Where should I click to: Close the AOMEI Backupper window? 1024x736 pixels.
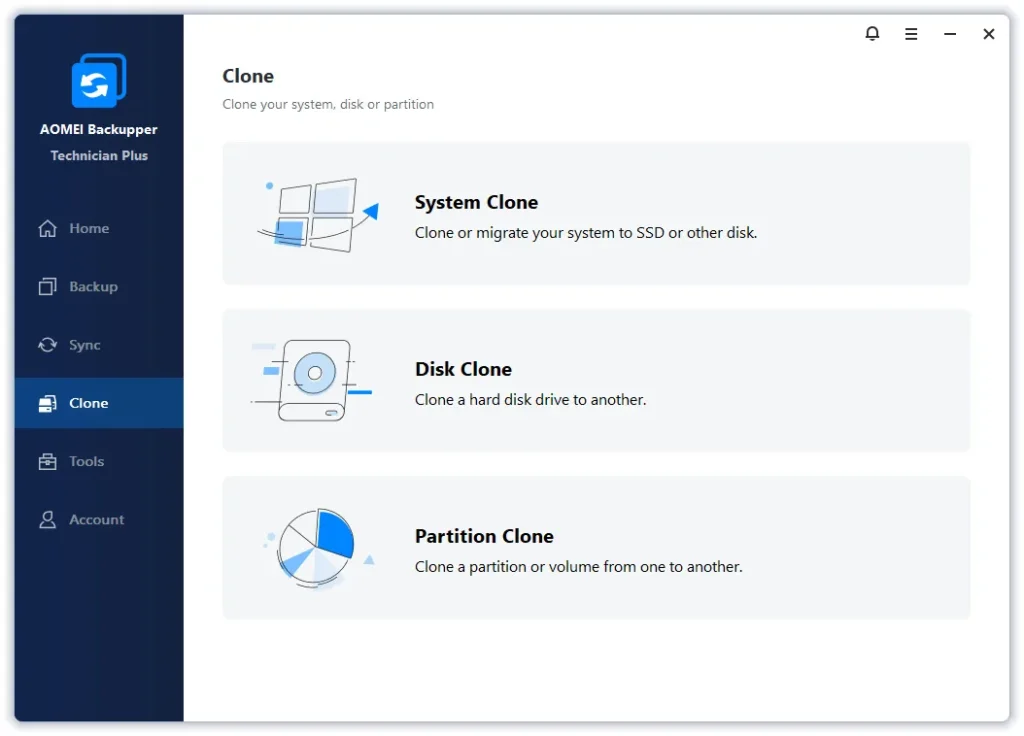[988, 34]
